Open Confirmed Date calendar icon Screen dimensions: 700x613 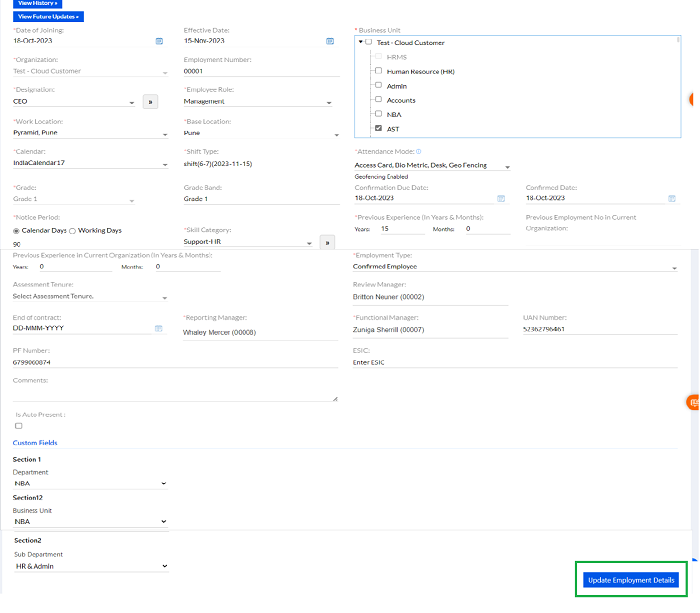click(x=672, y=198)
